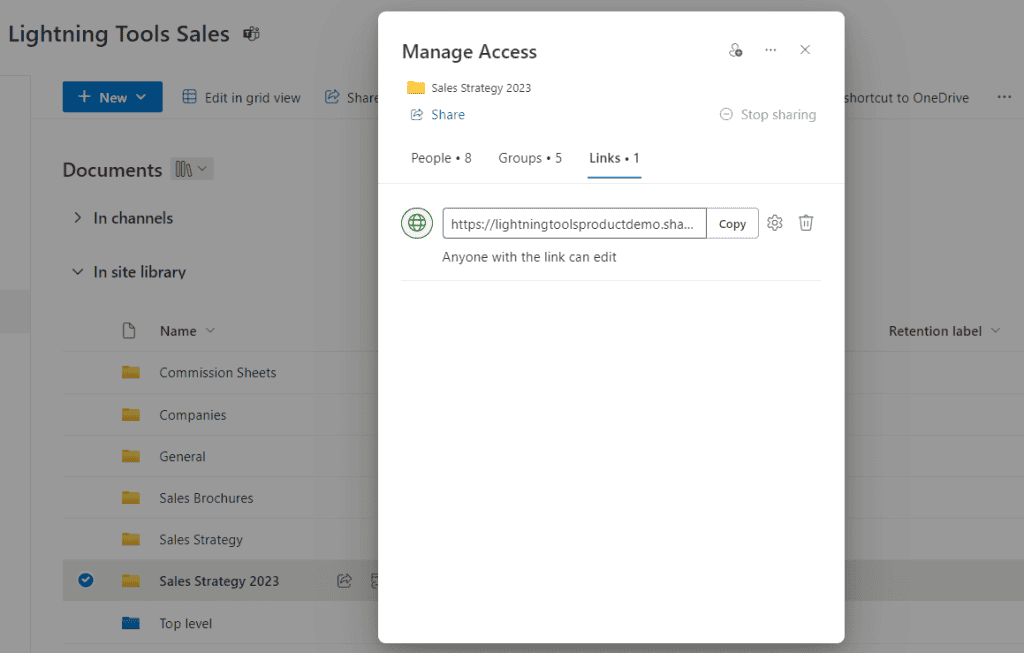Click the share icon on the Sales Strategy 2023 row
1024x653 pixels.
344,580
